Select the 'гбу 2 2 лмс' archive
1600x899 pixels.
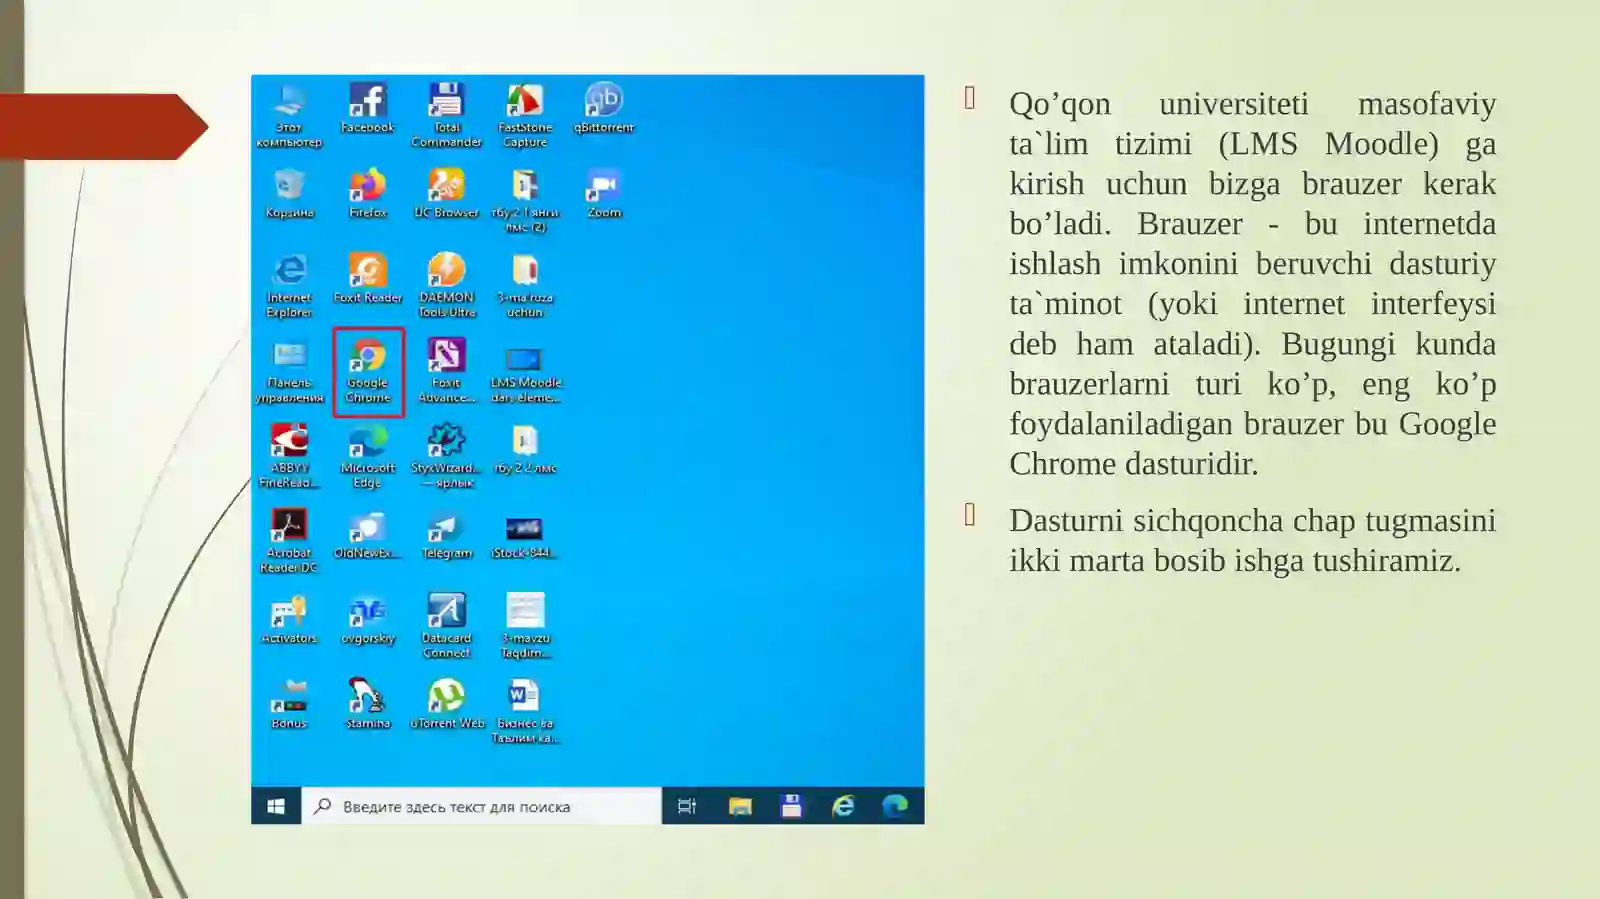point(525,447)
